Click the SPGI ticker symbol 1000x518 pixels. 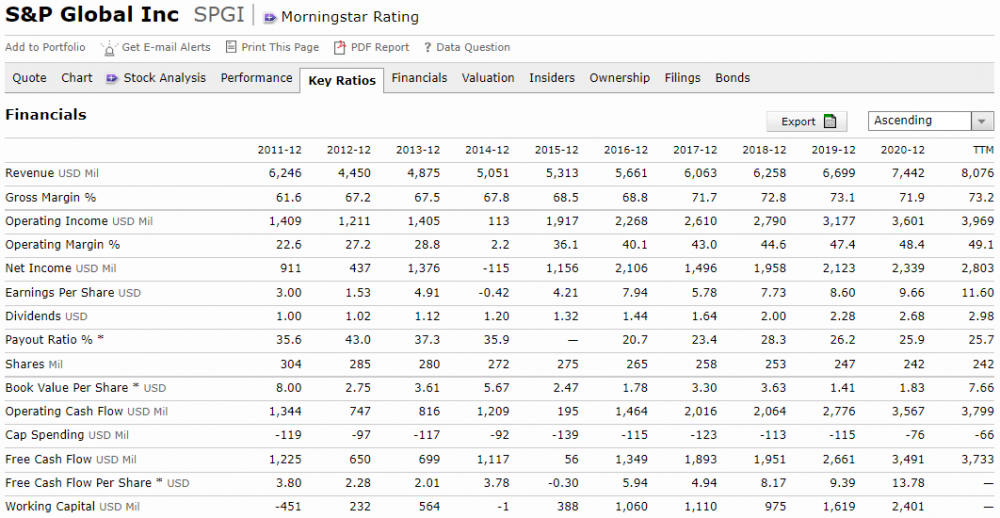219,15
